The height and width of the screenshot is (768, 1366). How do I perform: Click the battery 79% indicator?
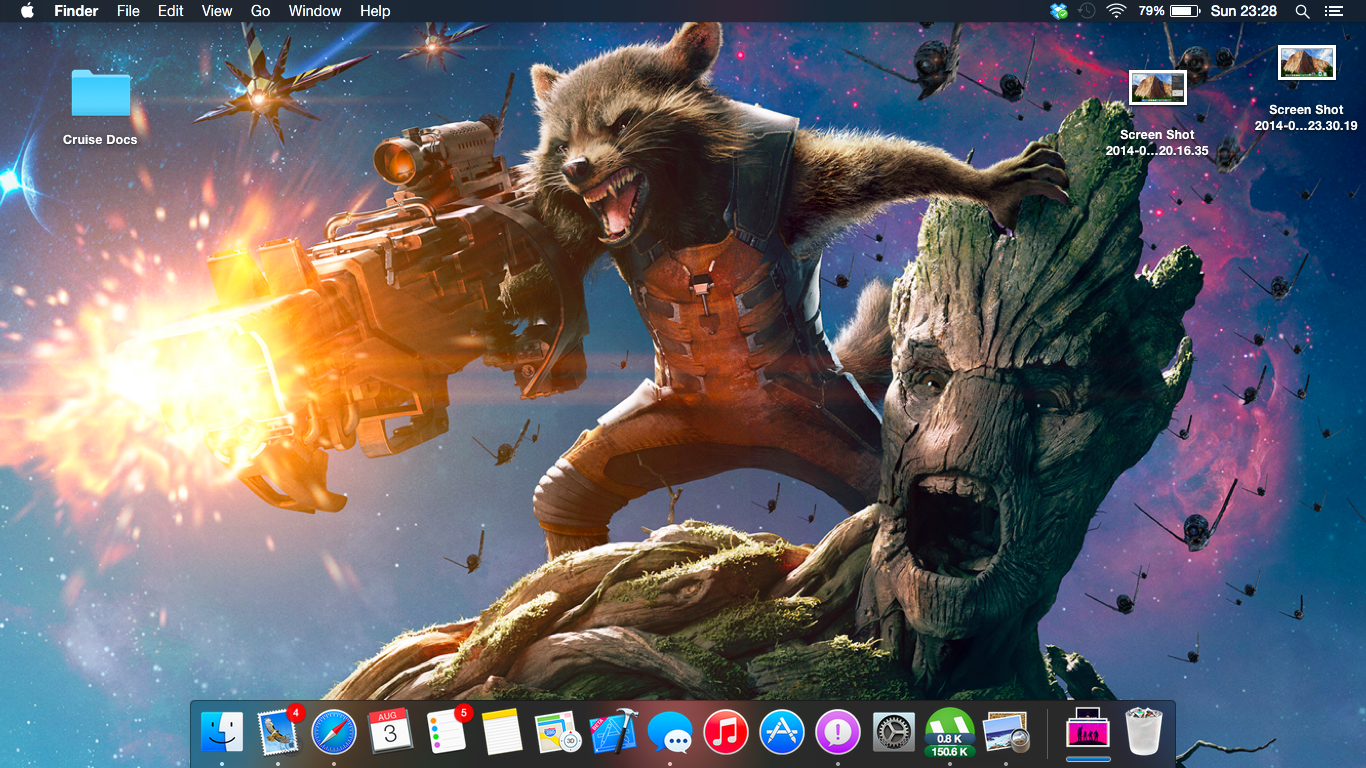1168,11
